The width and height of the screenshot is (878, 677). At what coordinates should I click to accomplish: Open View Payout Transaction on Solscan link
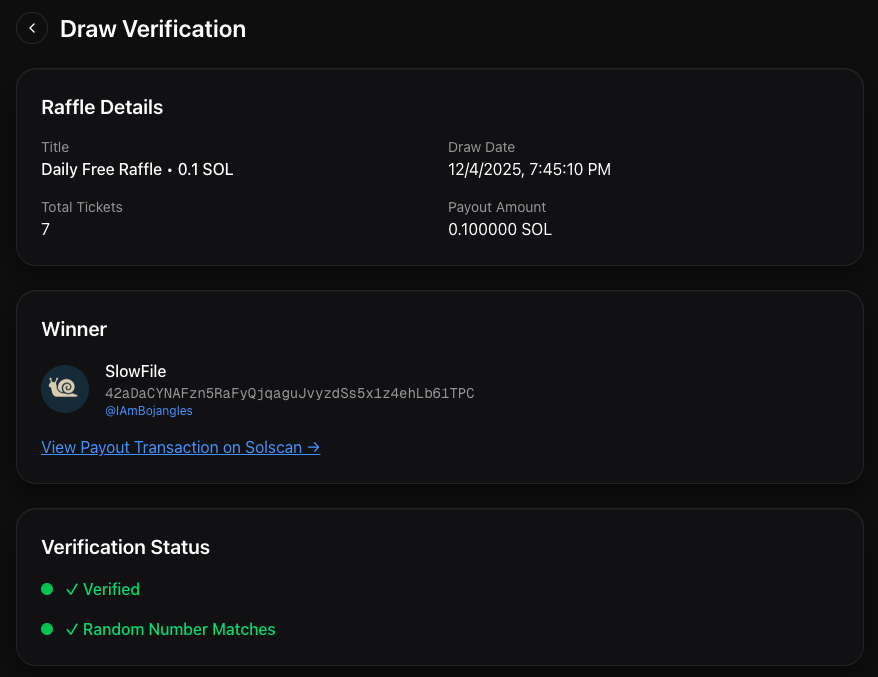(180, 447)
